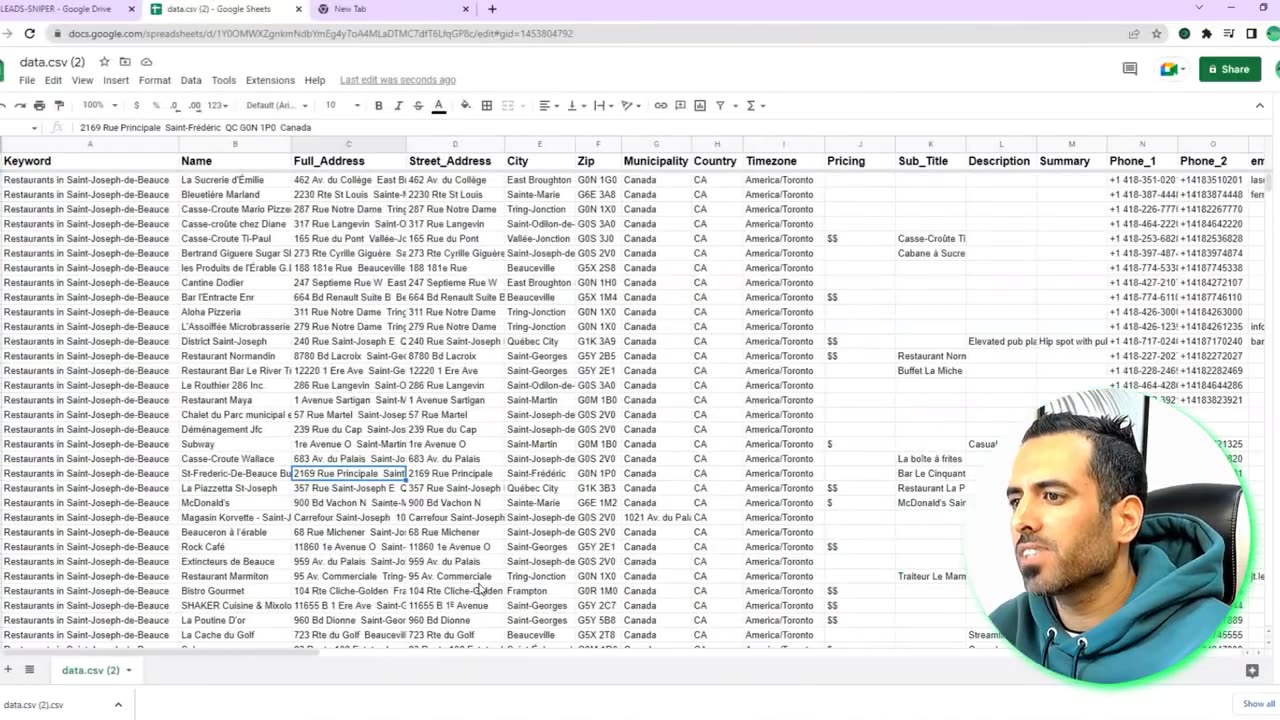The image size is (1280, 720).
Task: Open vertical align dropdown
Action: (x=575, y=105)
